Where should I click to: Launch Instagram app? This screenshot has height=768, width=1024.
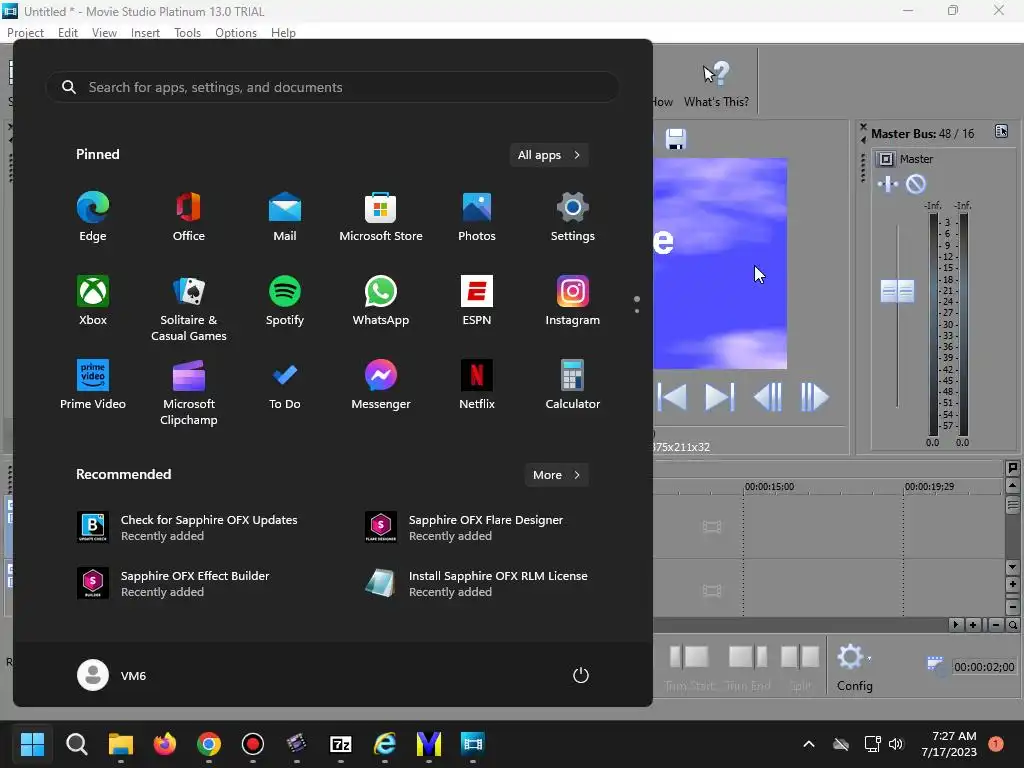(x=573, y=300)
